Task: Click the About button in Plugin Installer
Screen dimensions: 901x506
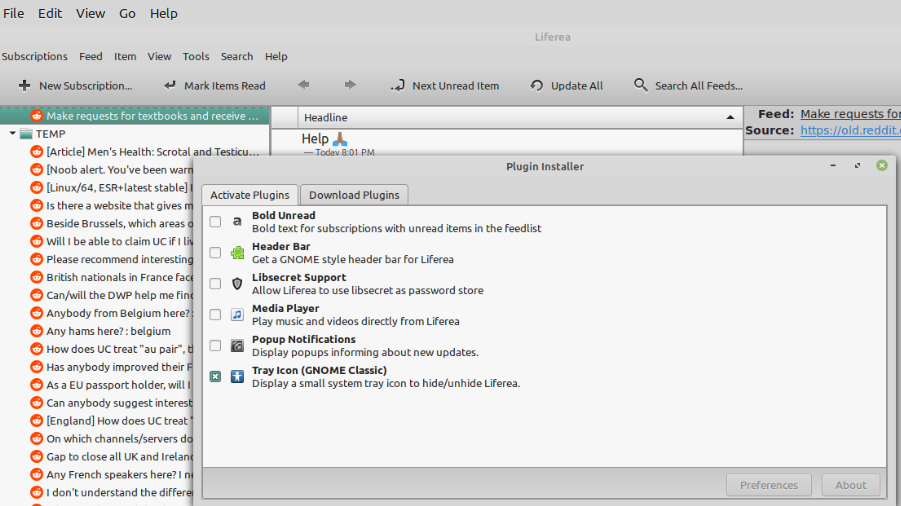Action: tap(850, 485)
